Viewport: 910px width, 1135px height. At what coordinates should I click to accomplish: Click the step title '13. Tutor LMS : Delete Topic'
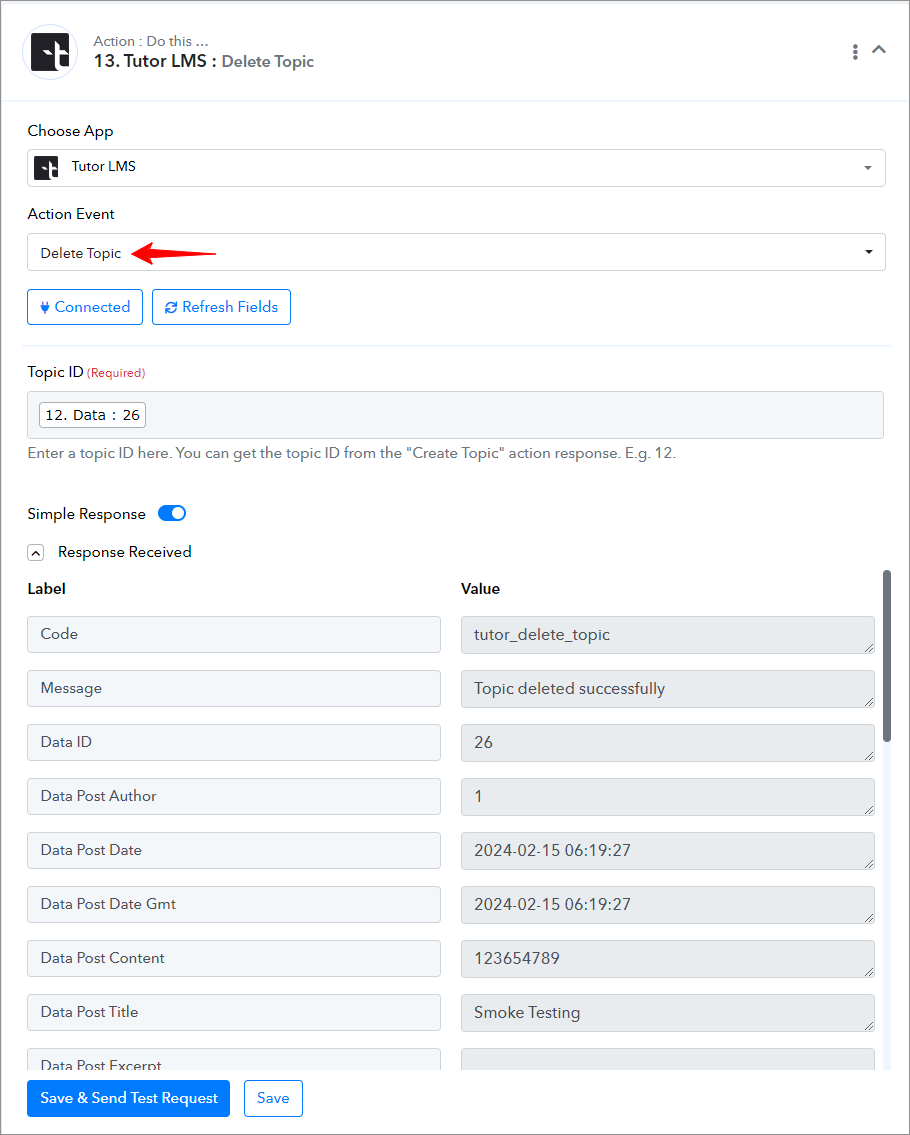[203, 62]
